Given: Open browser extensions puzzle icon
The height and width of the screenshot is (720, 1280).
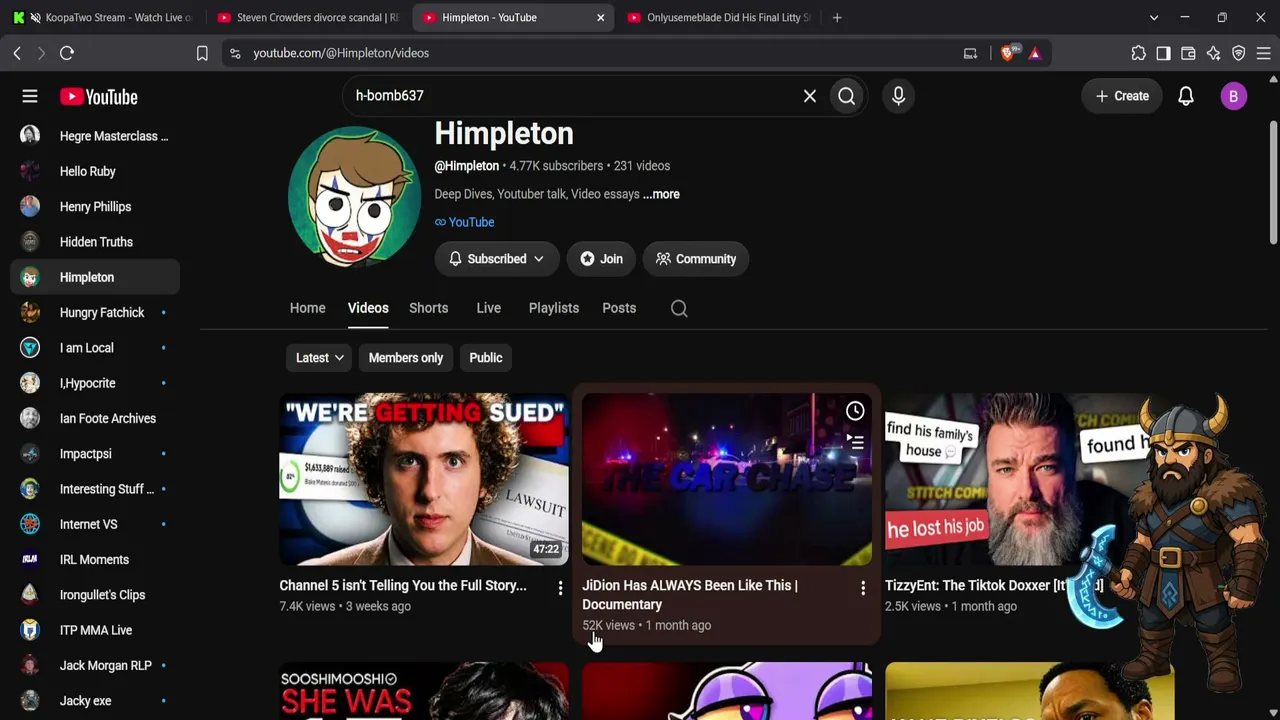Looking at the screenshot, I should (1138, 53).
